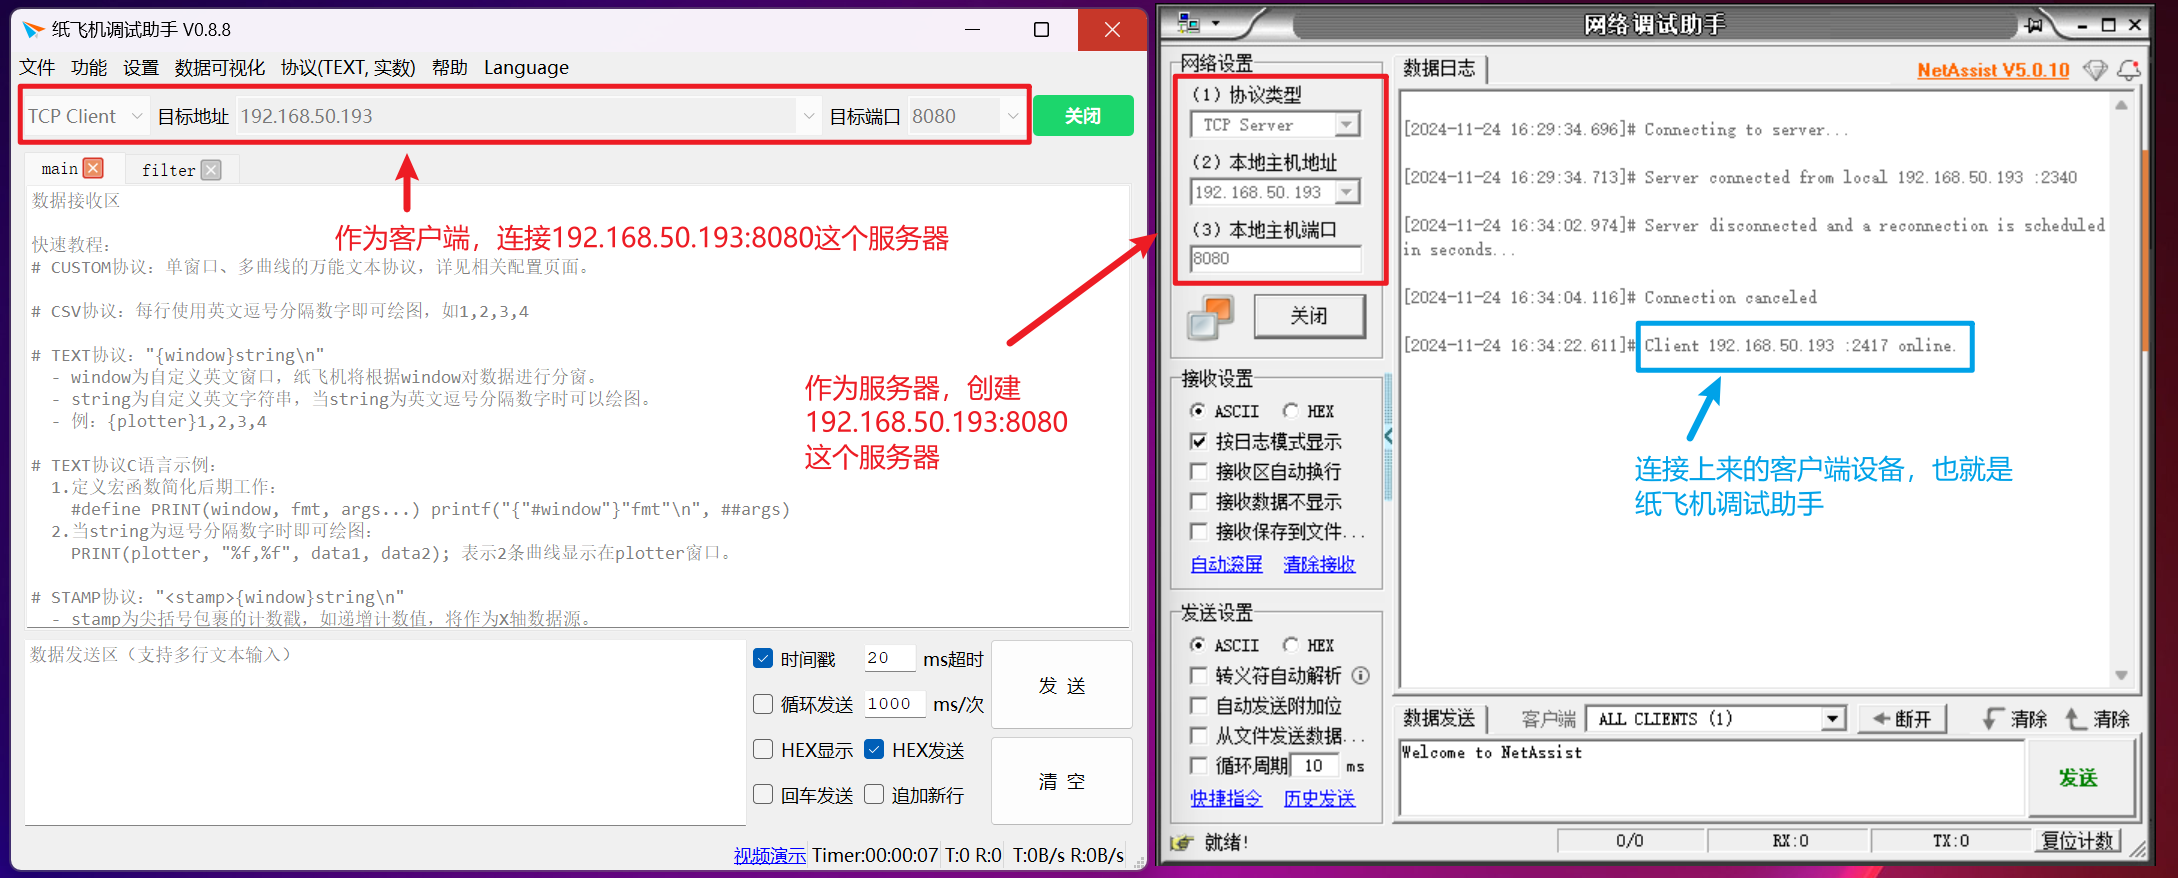Minimize the 纸飞机调试助手 window
The width and height of the screenshot is (2178, 878).
click(972, 29)
